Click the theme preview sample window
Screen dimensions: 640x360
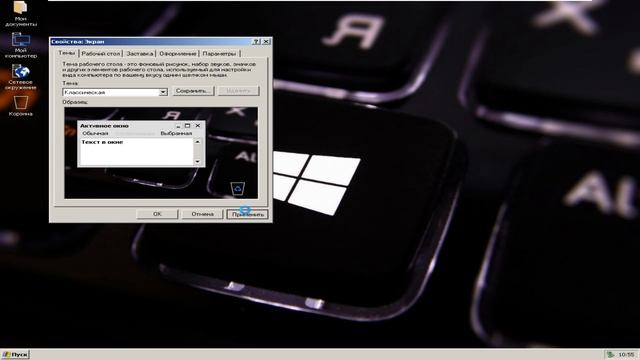pyautogui.click(x=141, y=144)
